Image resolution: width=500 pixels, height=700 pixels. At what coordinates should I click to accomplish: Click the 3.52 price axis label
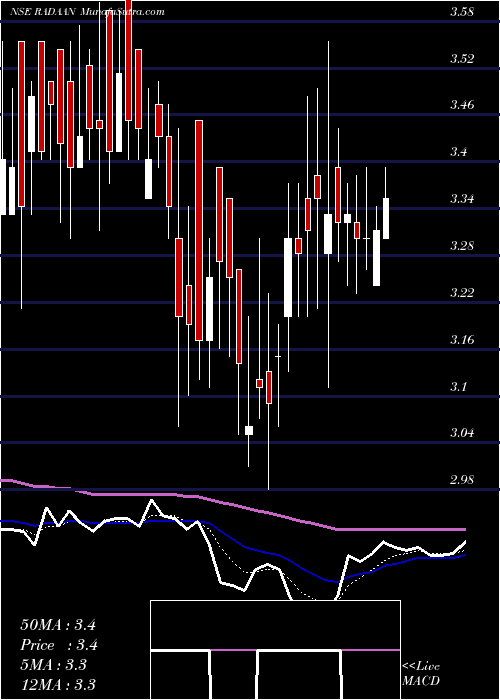[x=462, y=58]
